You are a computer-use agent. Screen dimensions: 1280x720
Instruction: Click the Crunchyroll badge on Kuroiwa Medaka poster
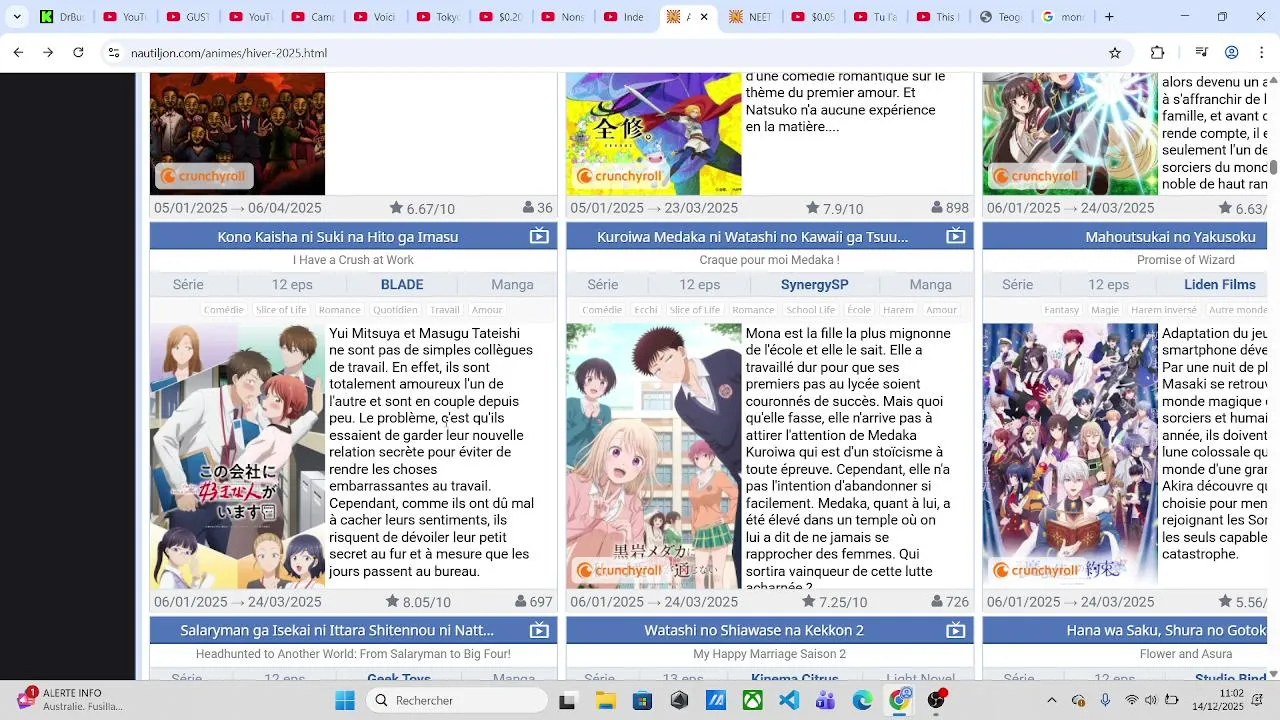pos(620,570)
